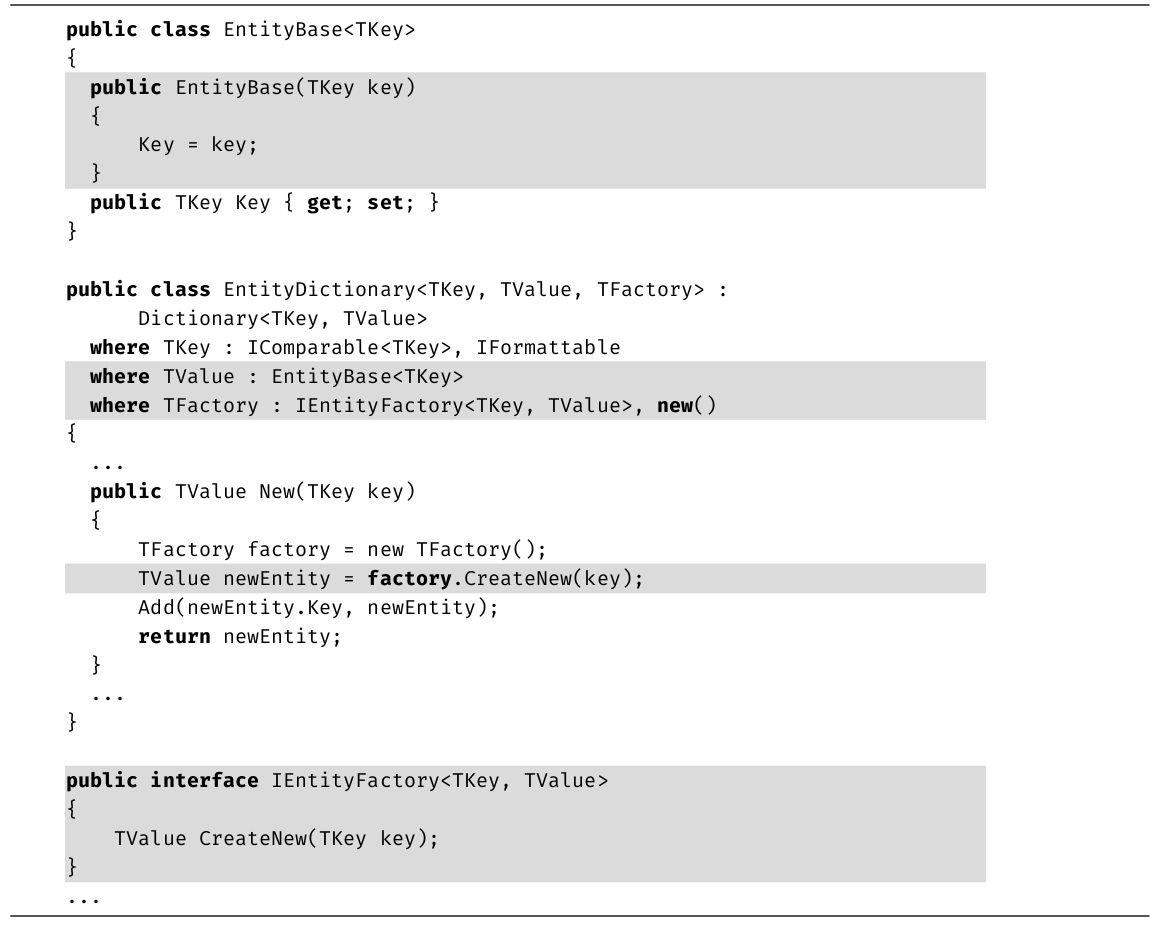The height and width of the screenshot is (927, 1152).
Task: Click the 'TValue CreateNew(TKey key);' interface method
Action: (276, 839)
